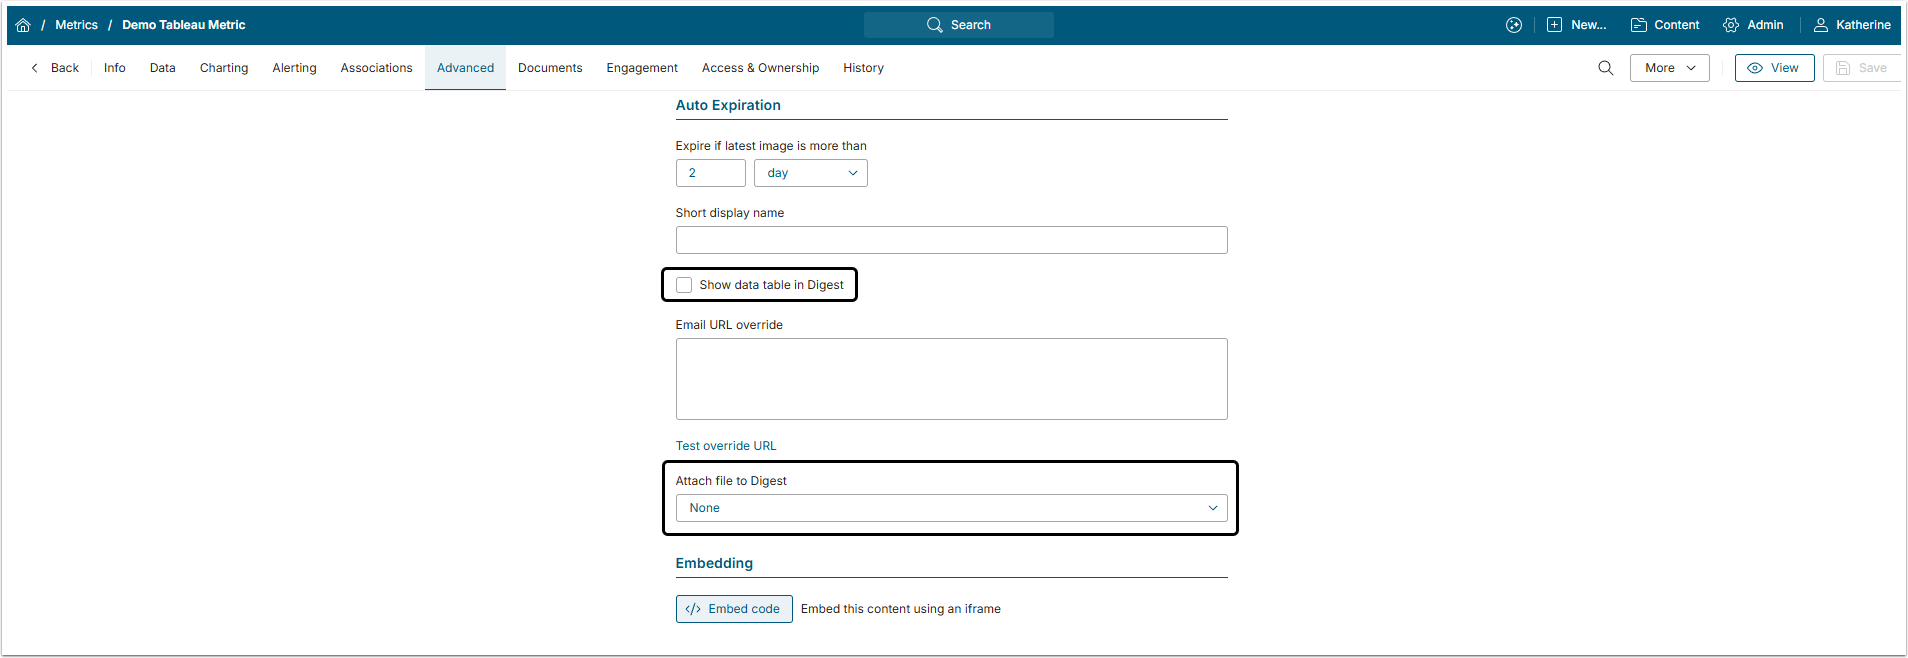The image size is (1908, 658).
Task: Focus the Short display name field
Action: click(x=950, y=240)
